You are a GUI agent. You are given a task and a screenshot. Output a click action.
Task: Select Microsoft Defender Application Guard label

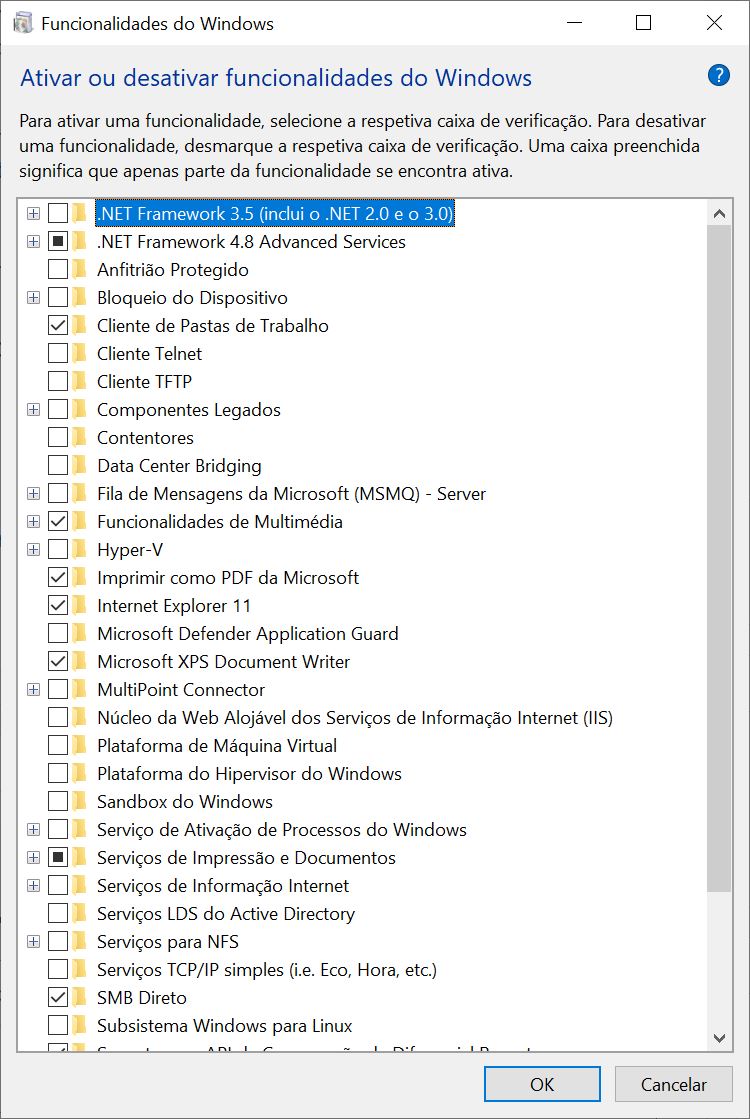pyautogui.click(x=248, y=634)
